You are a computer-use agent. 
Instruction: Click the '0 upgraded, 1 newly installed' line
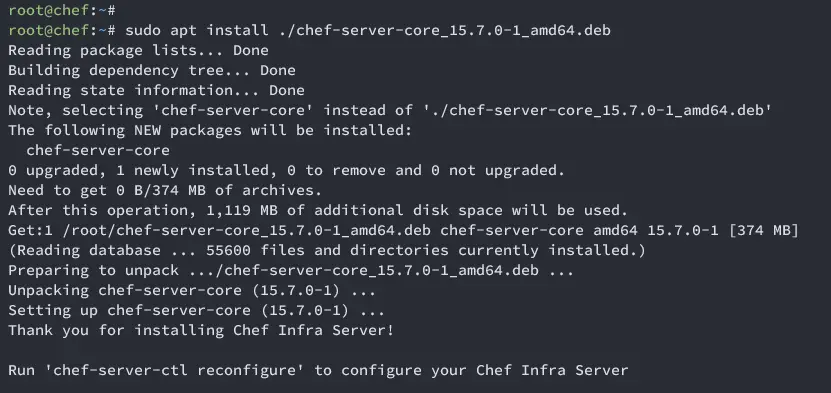287,171
